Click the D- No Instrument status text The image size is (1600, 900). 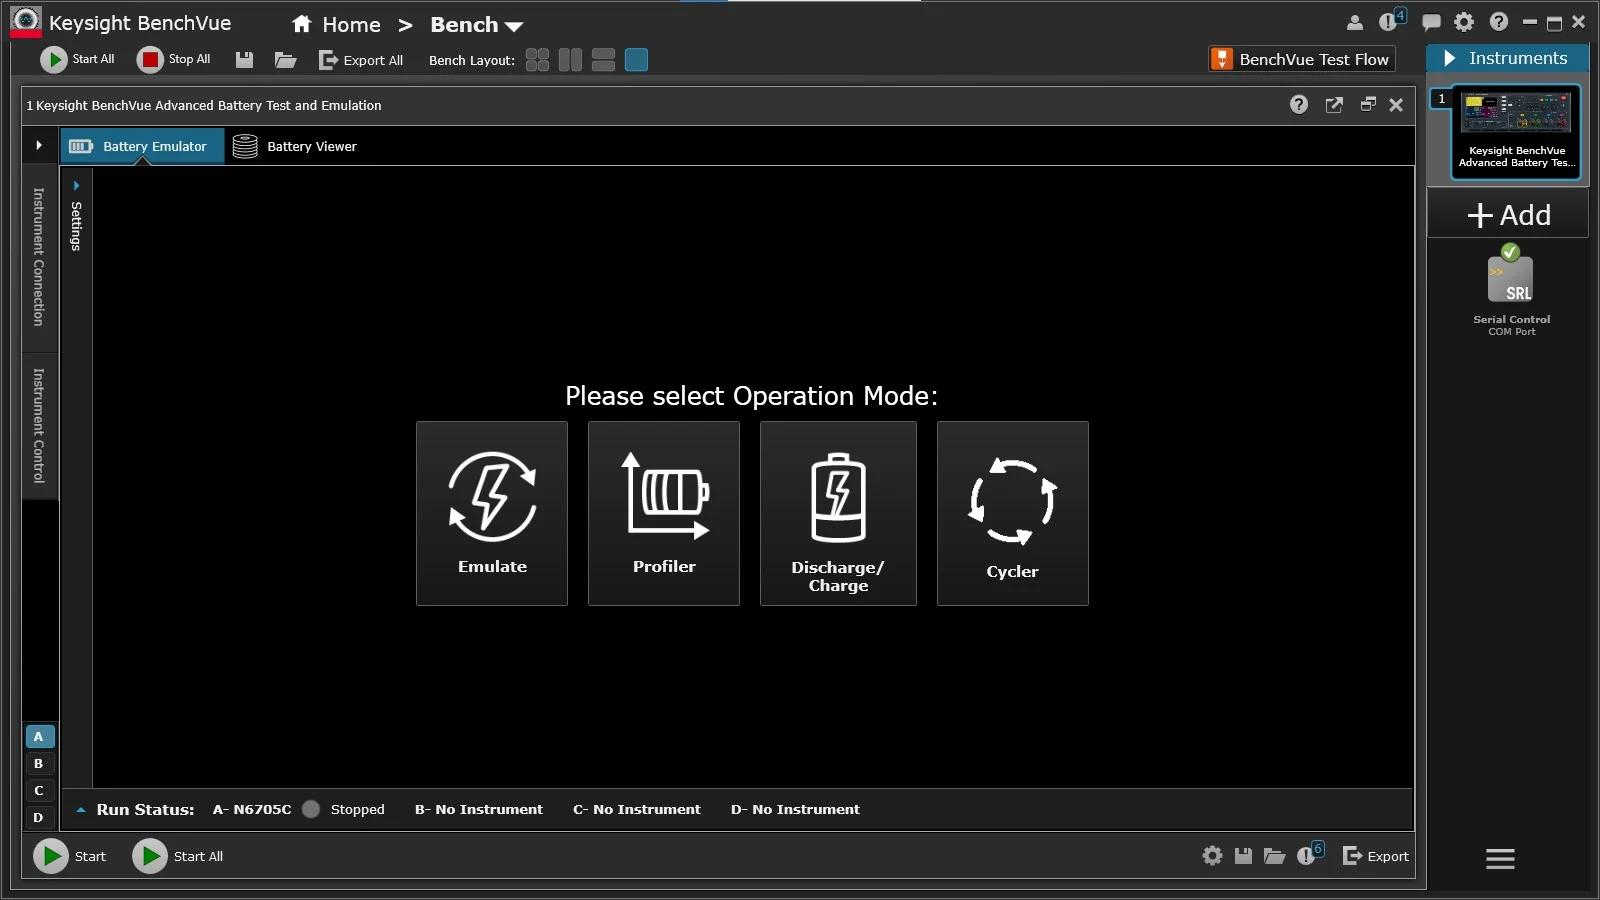pos(795,810)
